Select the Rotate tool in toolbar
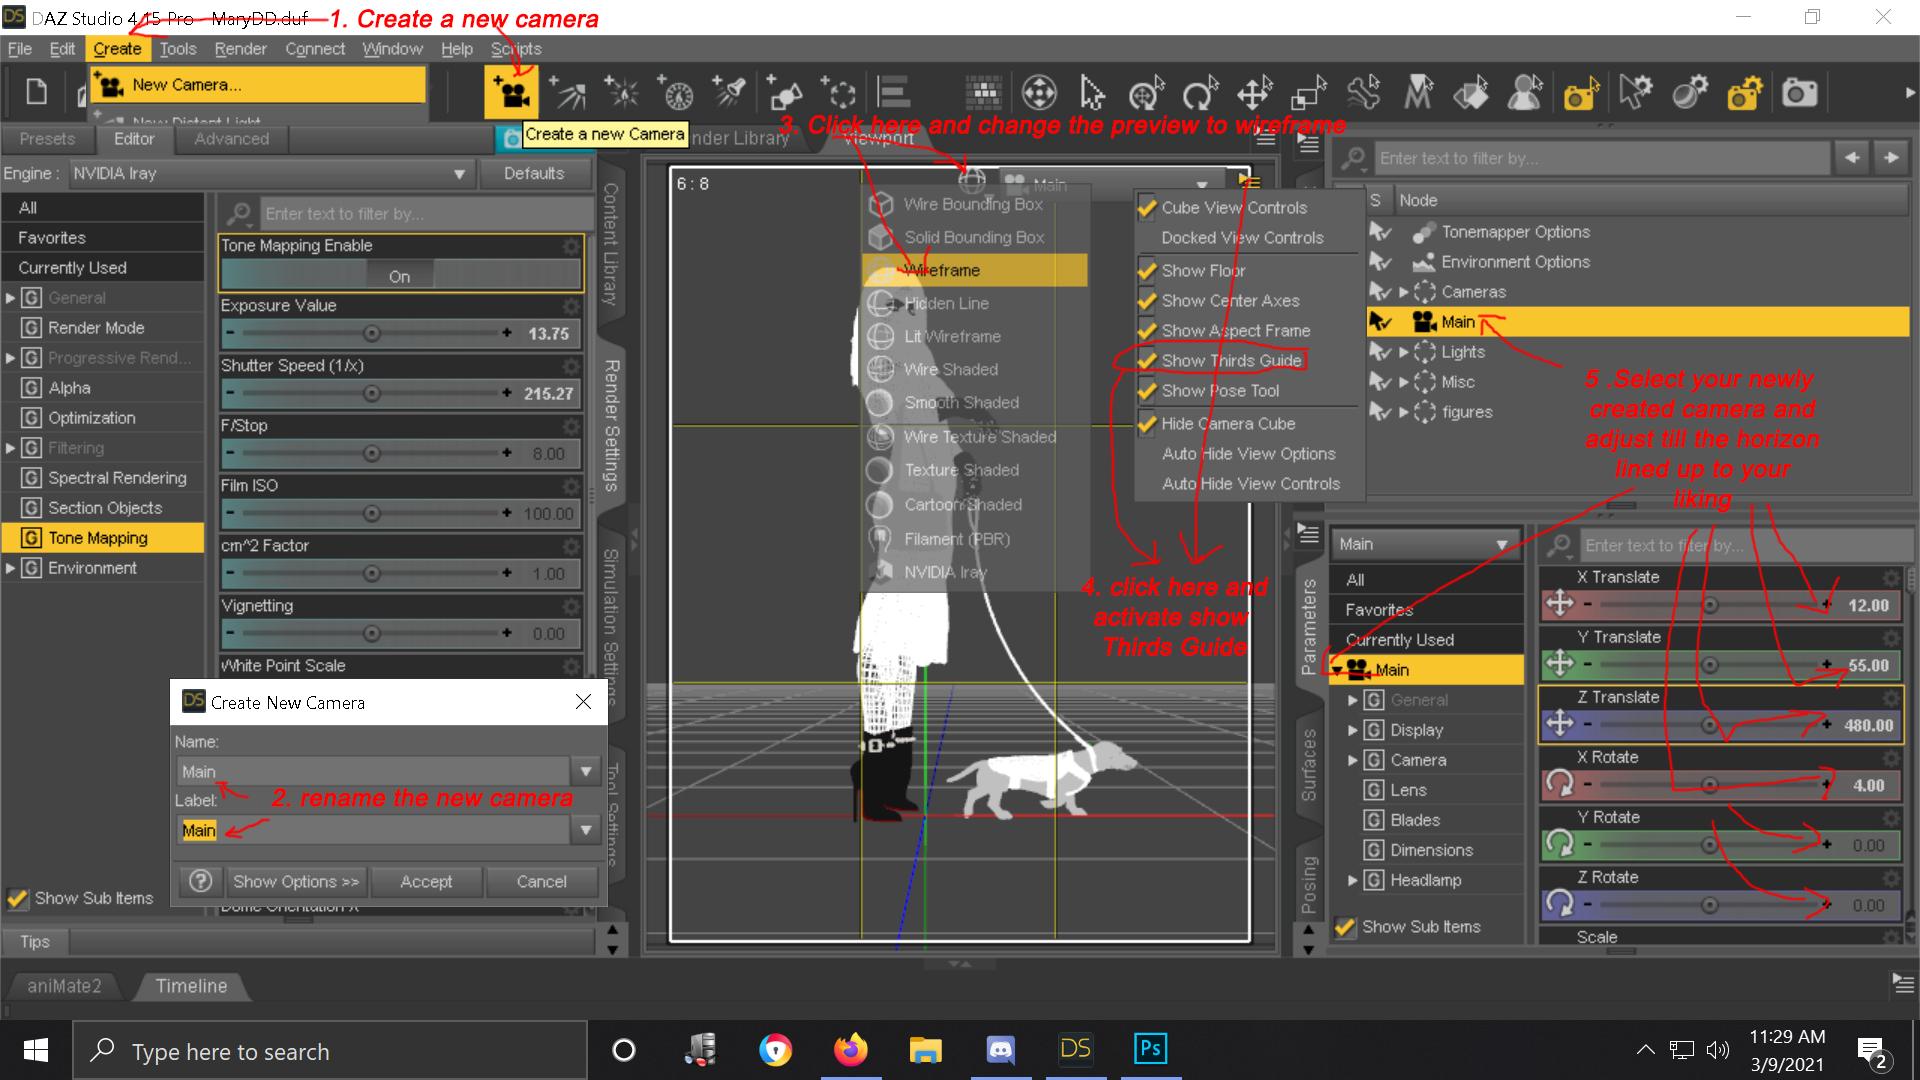The width and height of the screenshot is (1920, 1080). pyautogui.click(x=1199, y=93)
